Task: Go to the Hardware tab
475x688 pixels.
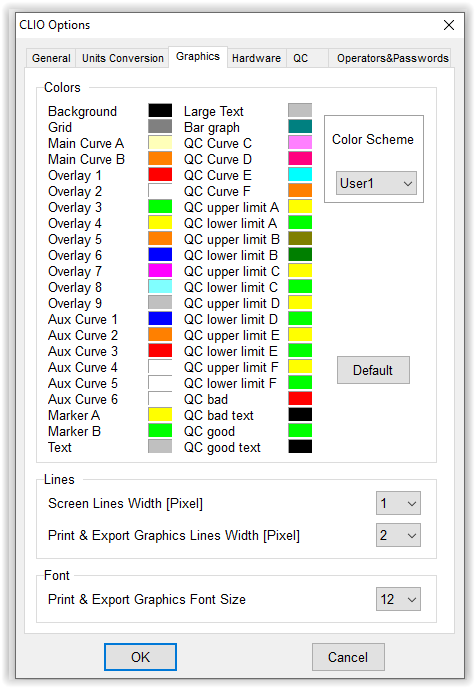Action: [257, 58]
